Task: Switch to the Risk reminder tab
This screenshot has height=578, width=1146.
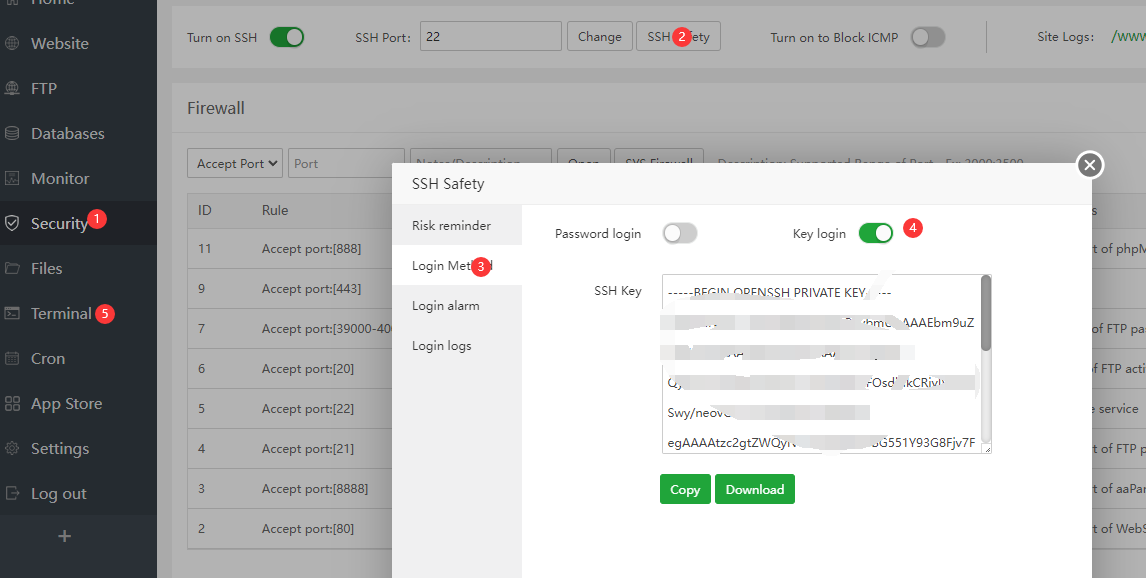Action: click(451, 226)
